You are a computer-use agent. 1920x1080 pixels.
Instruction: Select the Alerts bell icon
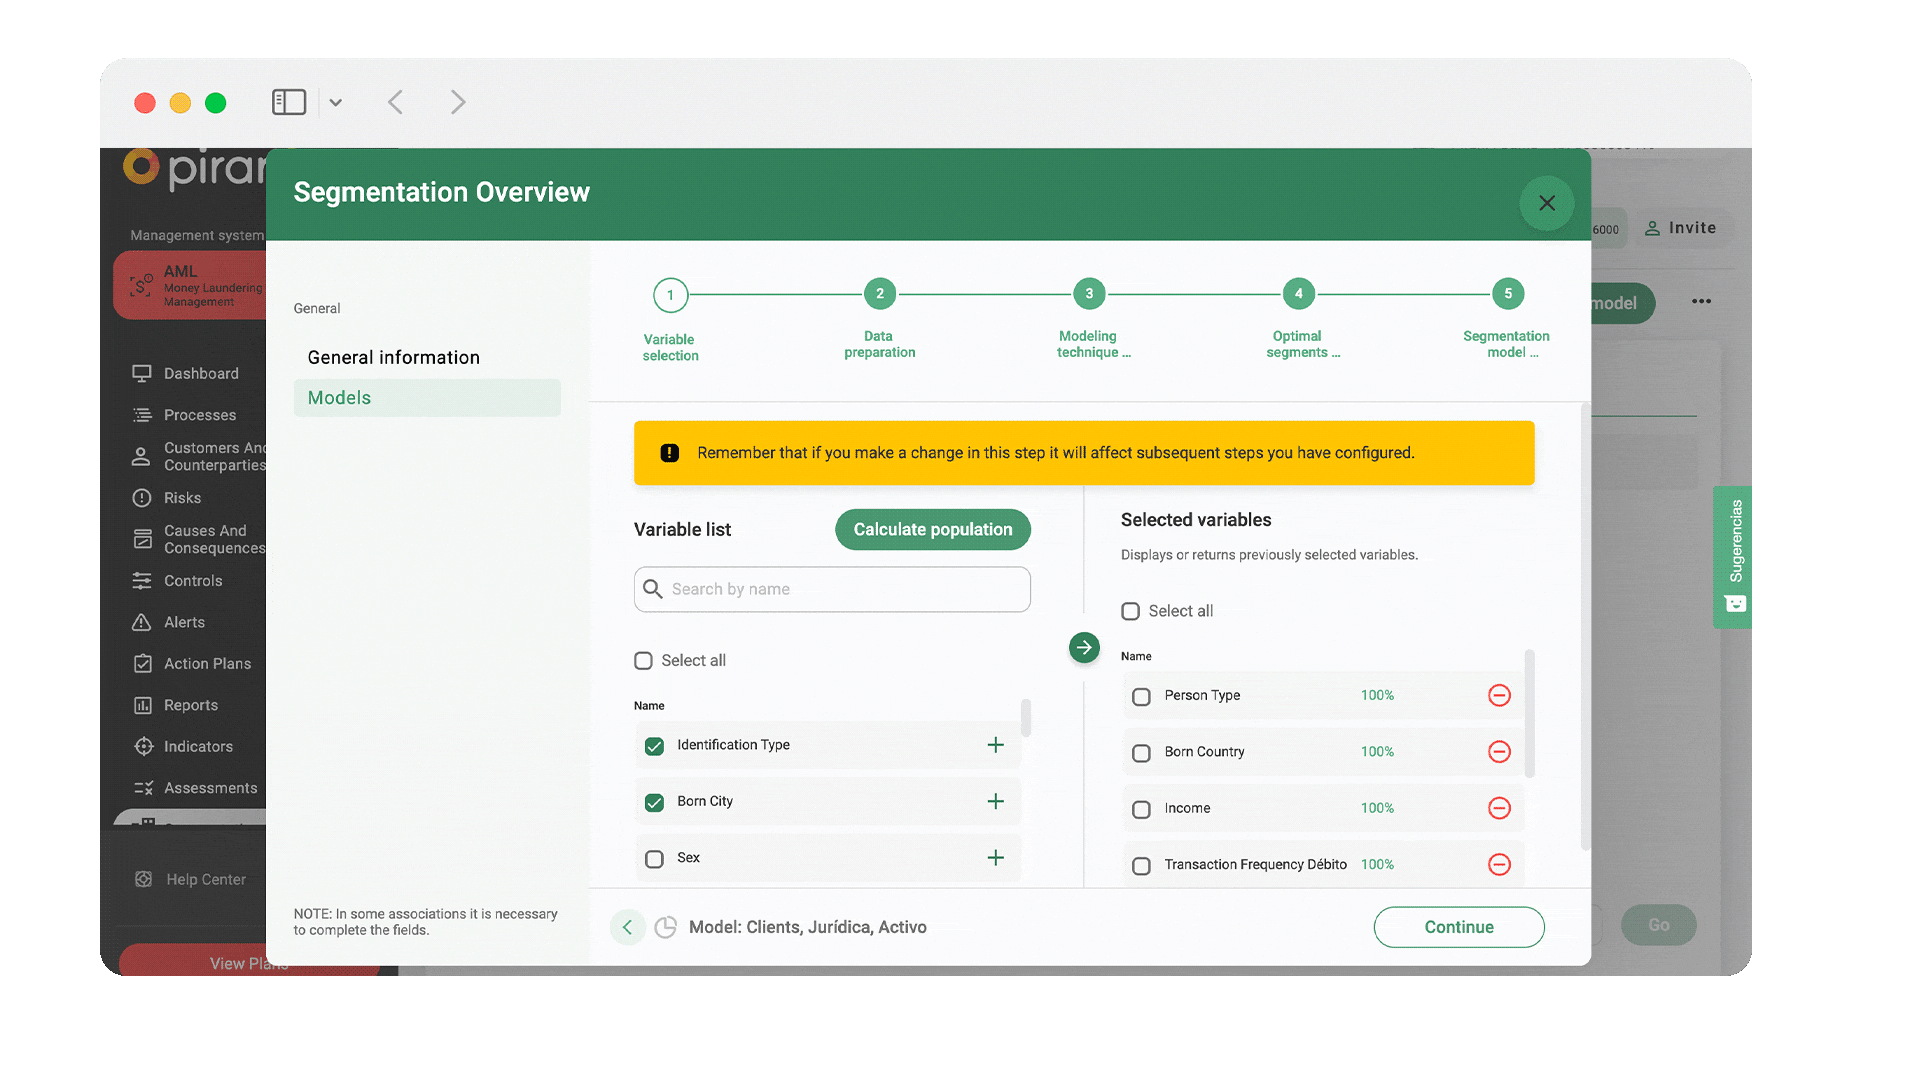(x=143, y=622)
